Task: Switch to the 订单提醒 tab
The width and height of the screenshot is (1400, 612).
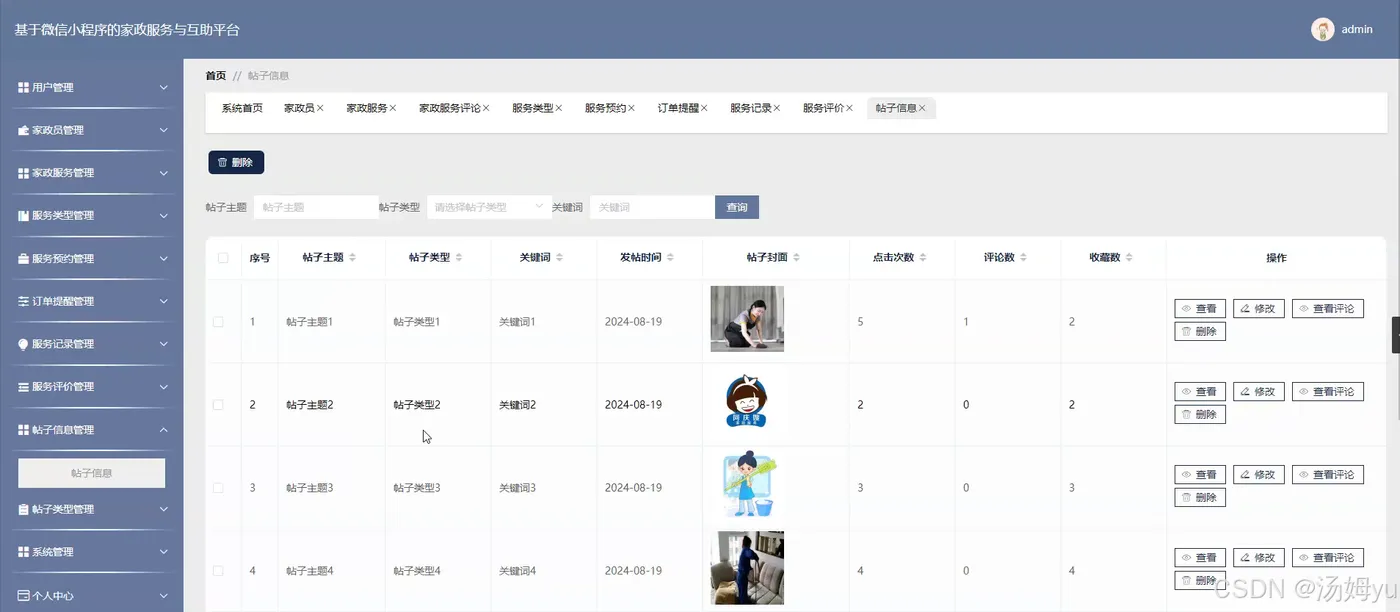Action: click(678, 108)
